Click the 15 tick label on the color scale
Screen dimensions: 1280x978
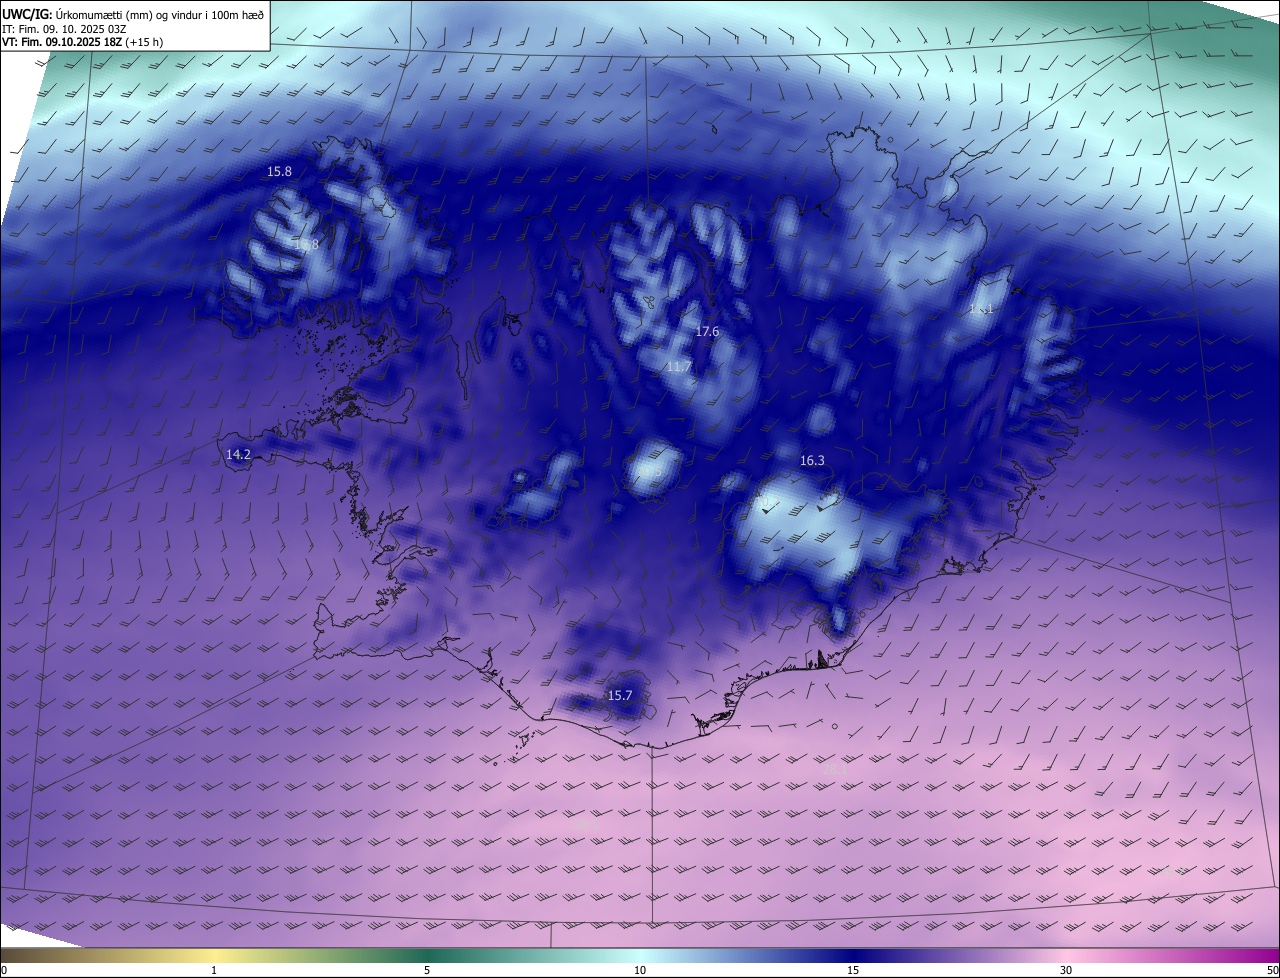(x=853, y=970)
